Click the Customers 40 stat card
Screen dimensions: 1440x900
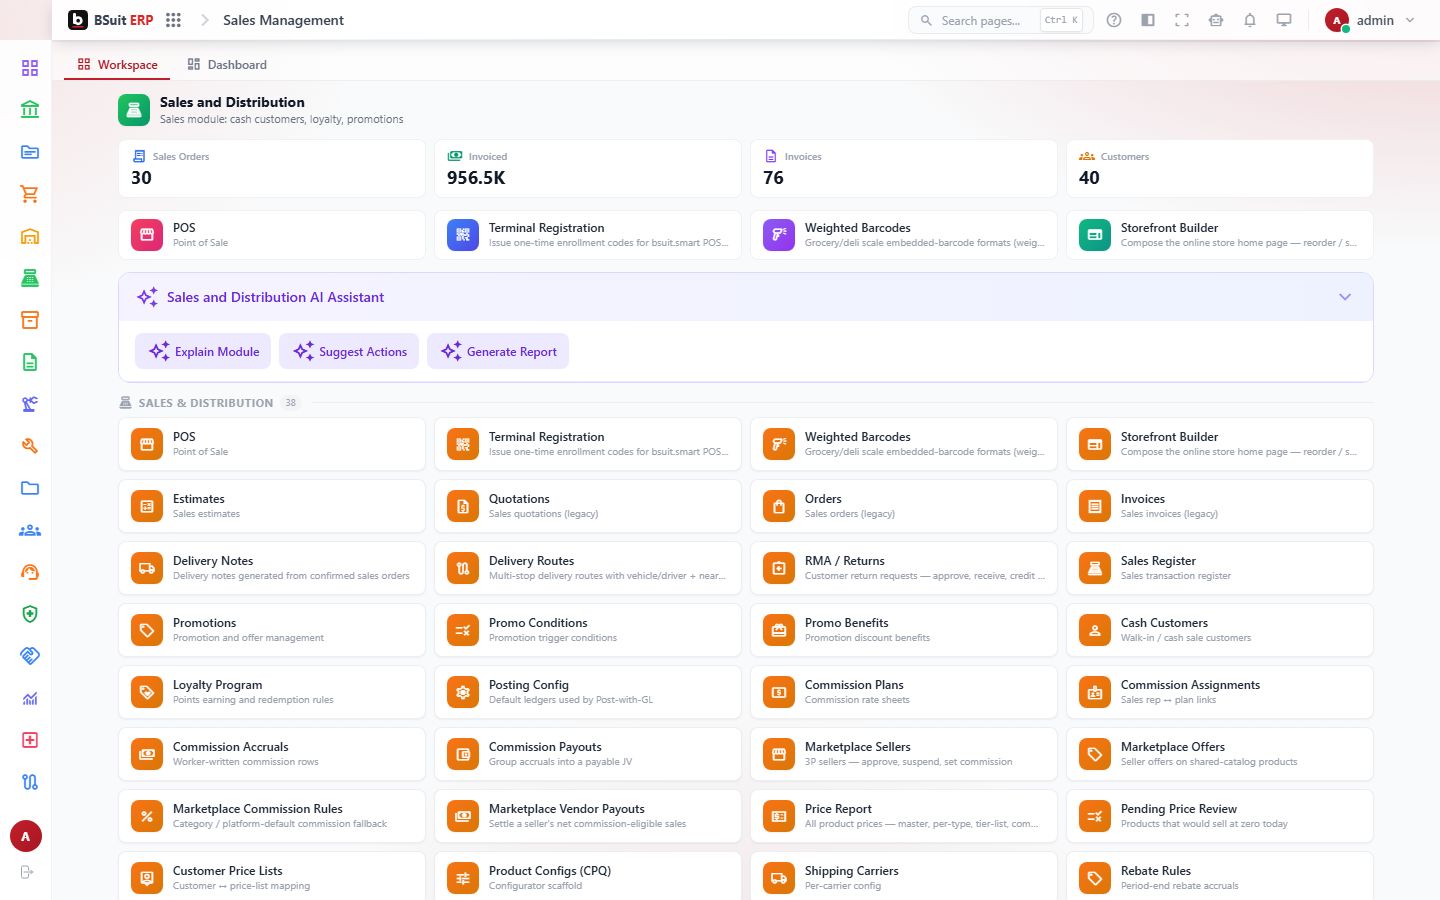1220,168
